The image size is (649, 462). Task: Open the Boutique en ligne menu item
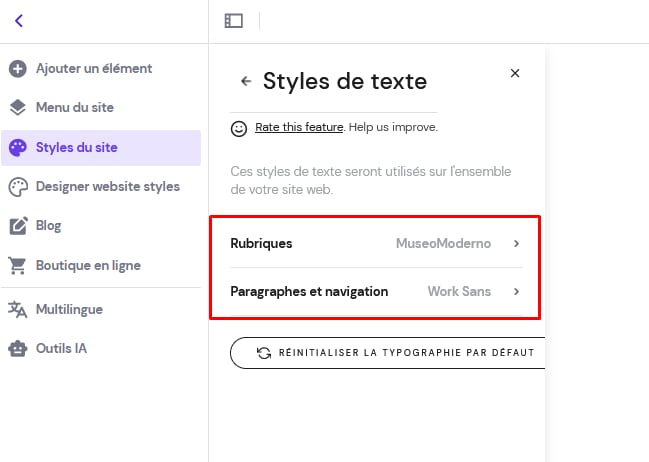[88, 266]
